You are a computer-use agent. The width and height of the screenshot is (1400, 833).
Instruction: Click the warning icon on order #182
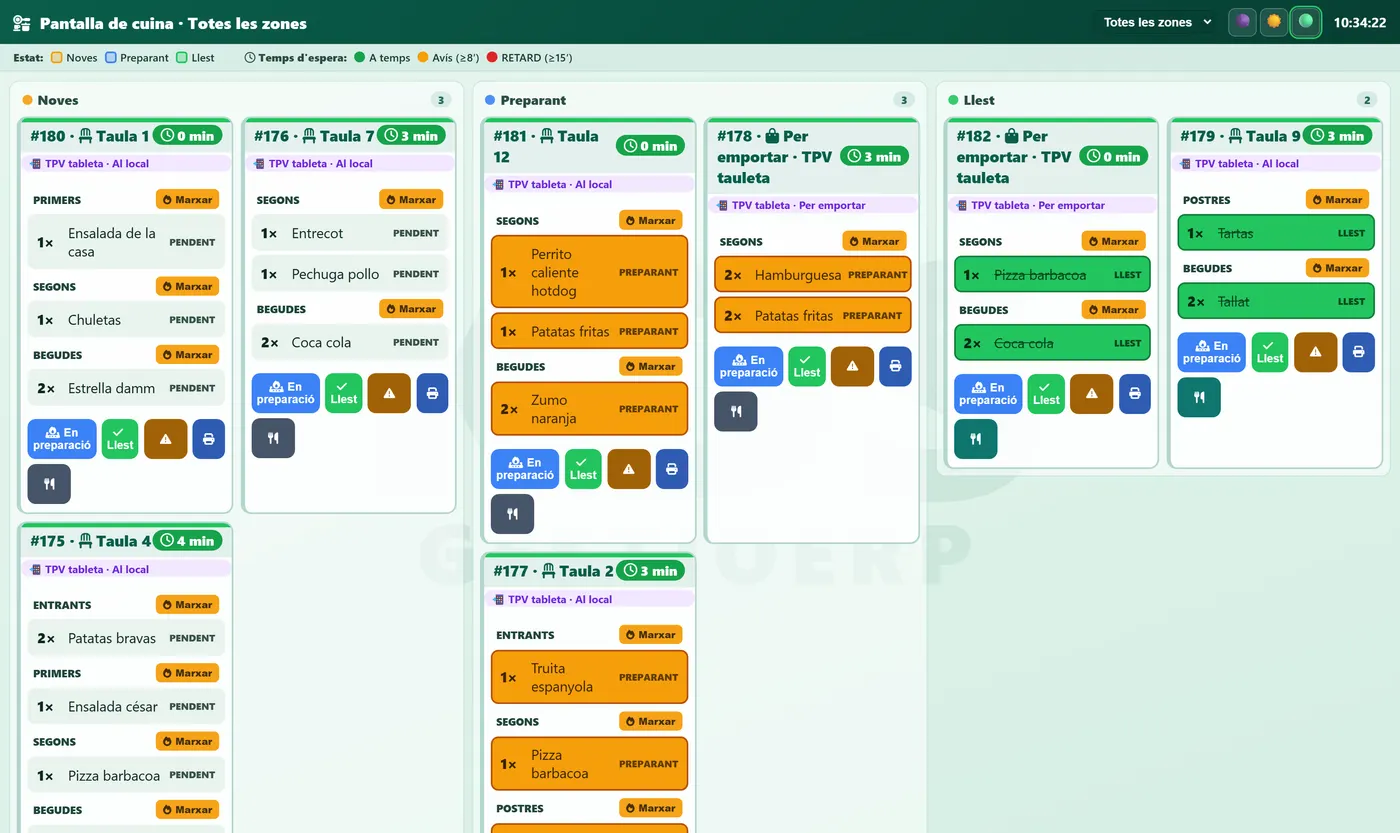[1092, 394]
